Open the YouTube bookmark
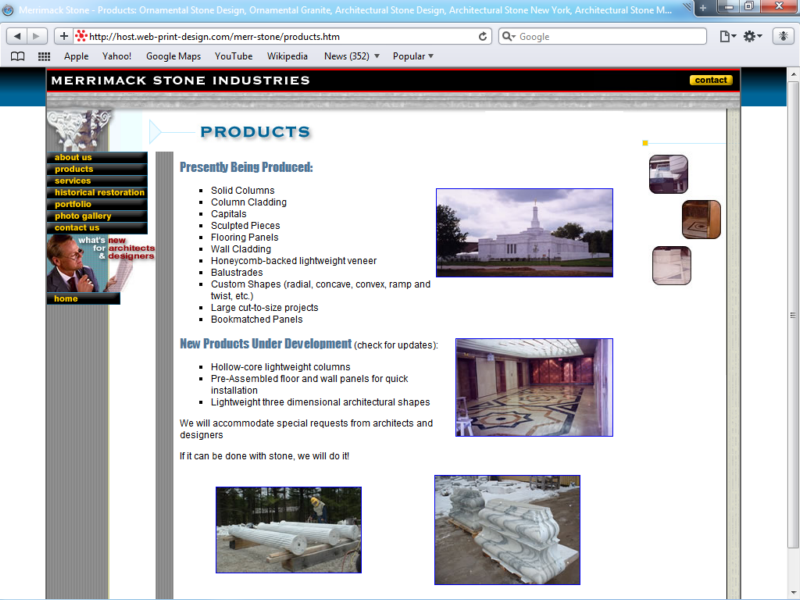The image size is (800, 600). click(x=233, y=56)
